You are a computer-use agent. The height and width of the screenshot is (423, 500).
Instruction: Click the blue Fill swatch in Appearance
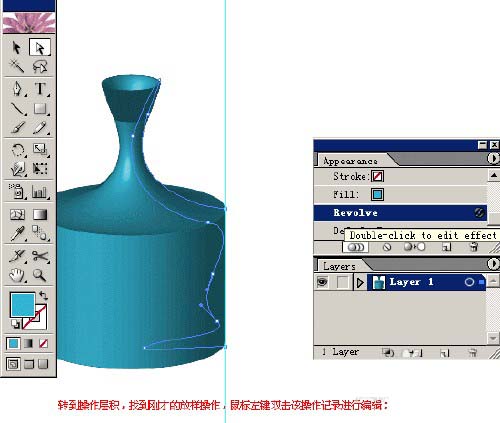377,194
